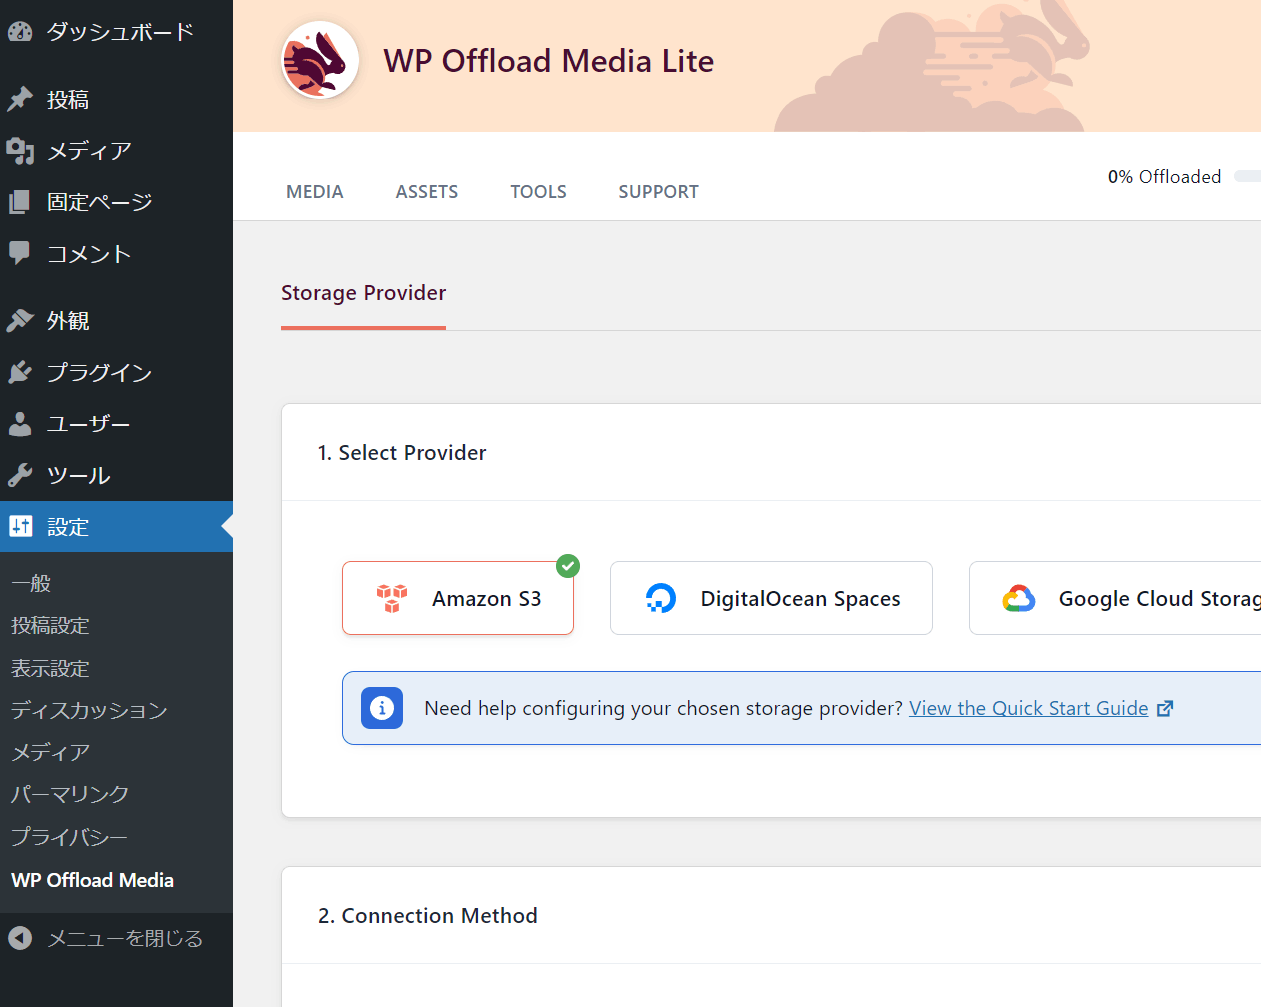Switch to the MEDIA tab
1261x1007 pixels.
tap(315, 192)
